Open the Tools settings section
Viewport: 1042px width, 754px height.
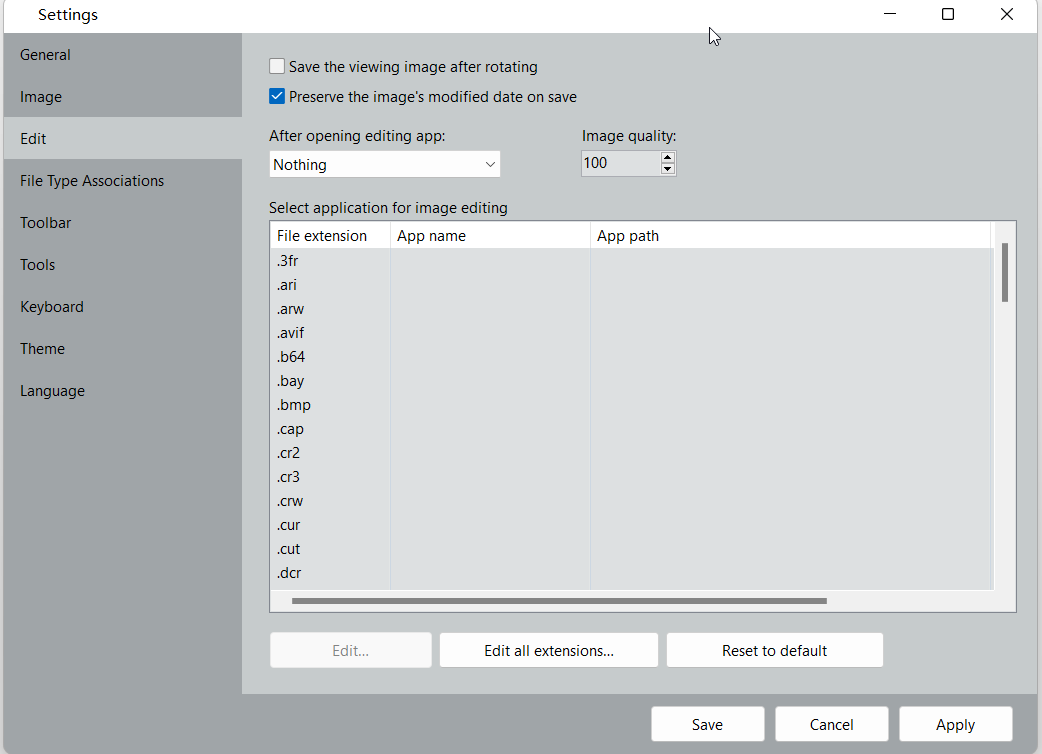click(37, 264)
